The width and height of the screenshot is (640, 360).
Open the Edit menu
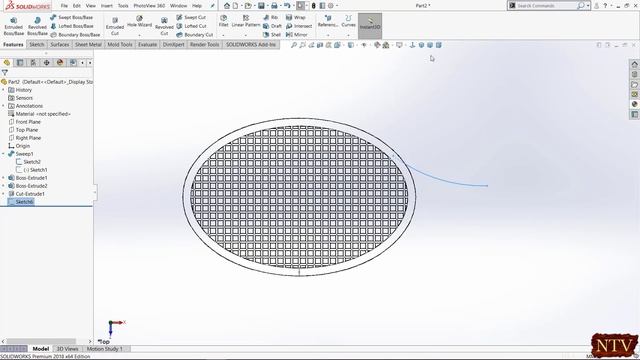77,6
